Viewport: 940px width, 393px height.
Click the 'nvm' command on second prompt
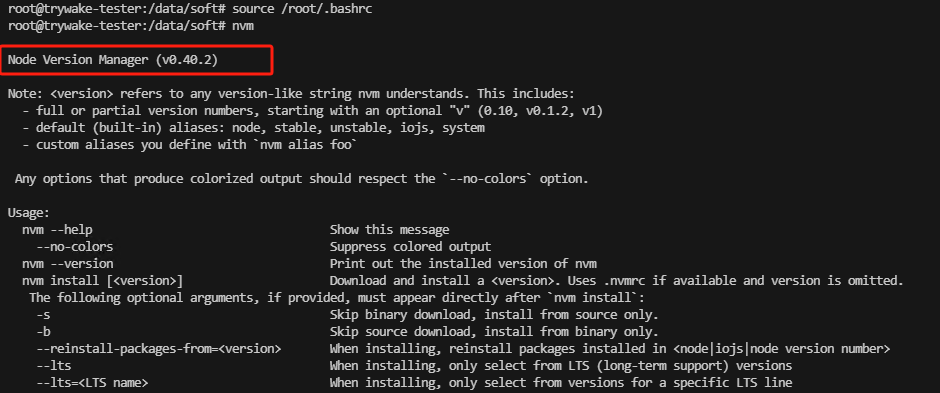(x=242, y=26)
